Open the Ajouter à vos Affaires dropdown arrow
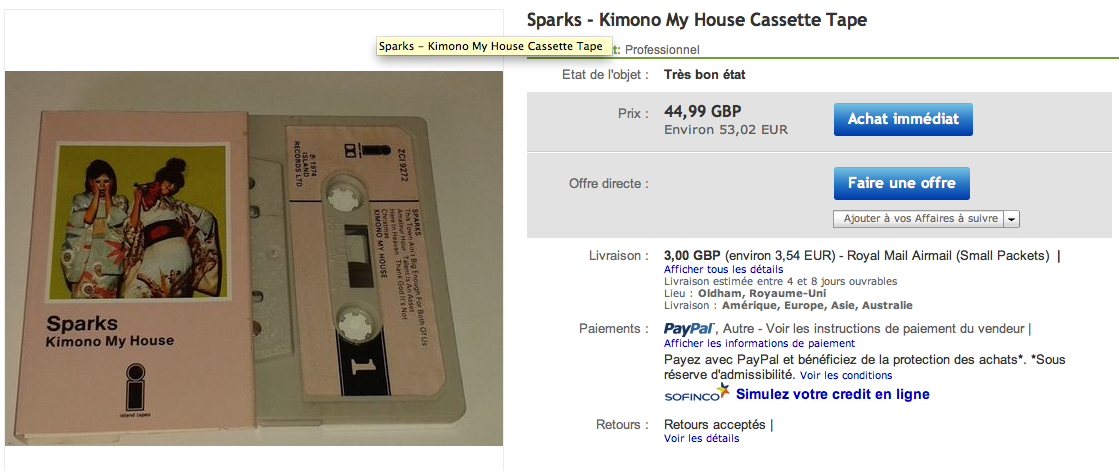 (x=1011, y=219)
